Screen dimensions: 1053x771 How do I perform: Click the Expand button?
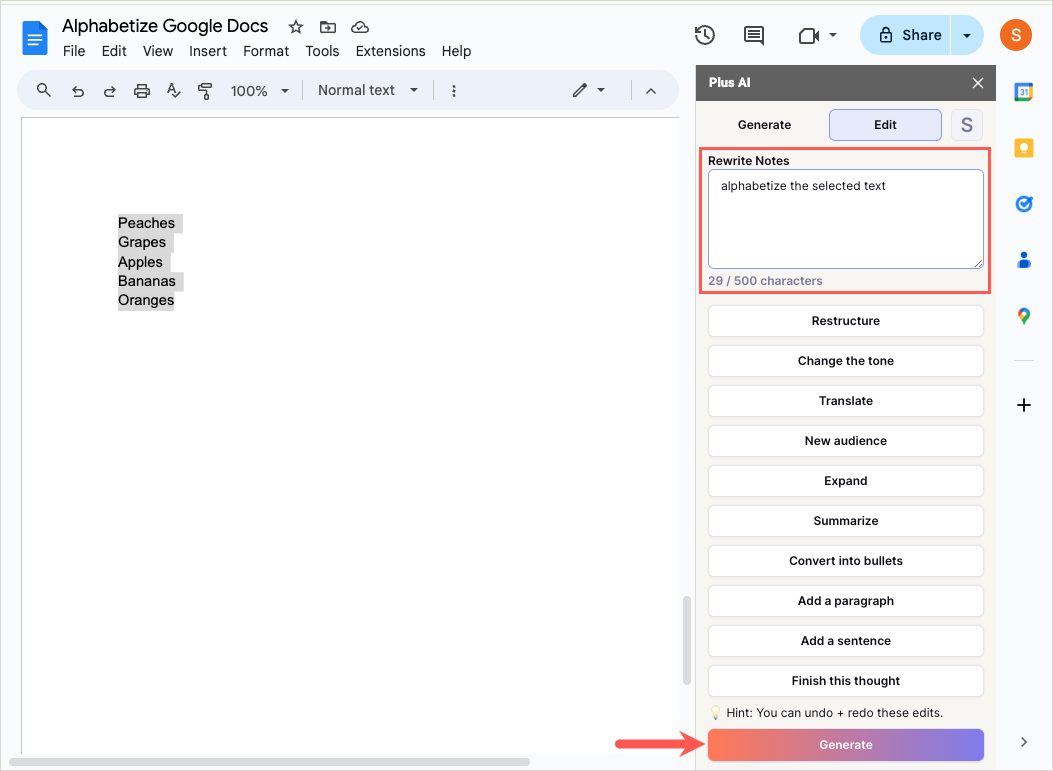click(845, 481)
